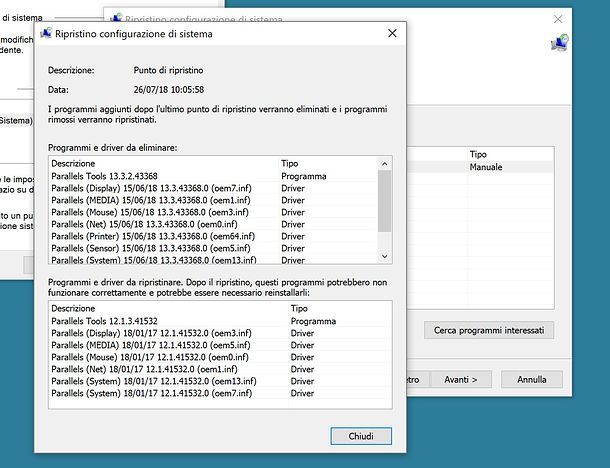
Task: Click the scrollbar thumb in eliminare list
Action: tap(385, 201)
